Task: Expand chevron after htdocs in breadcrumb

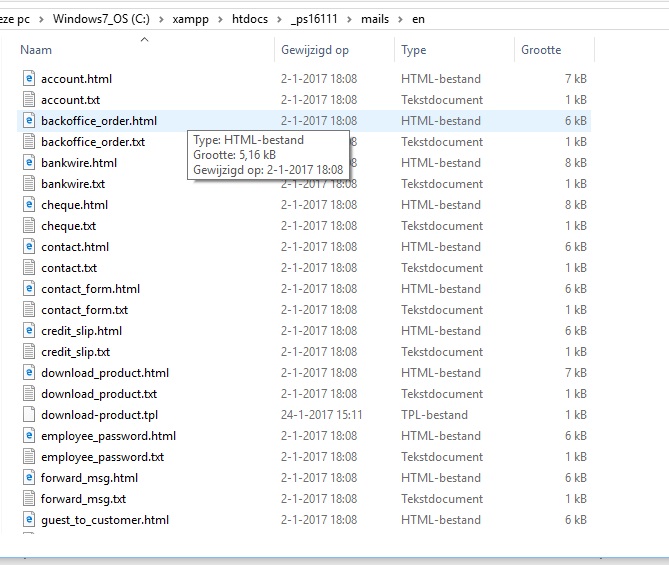Action: pos(279,20)
